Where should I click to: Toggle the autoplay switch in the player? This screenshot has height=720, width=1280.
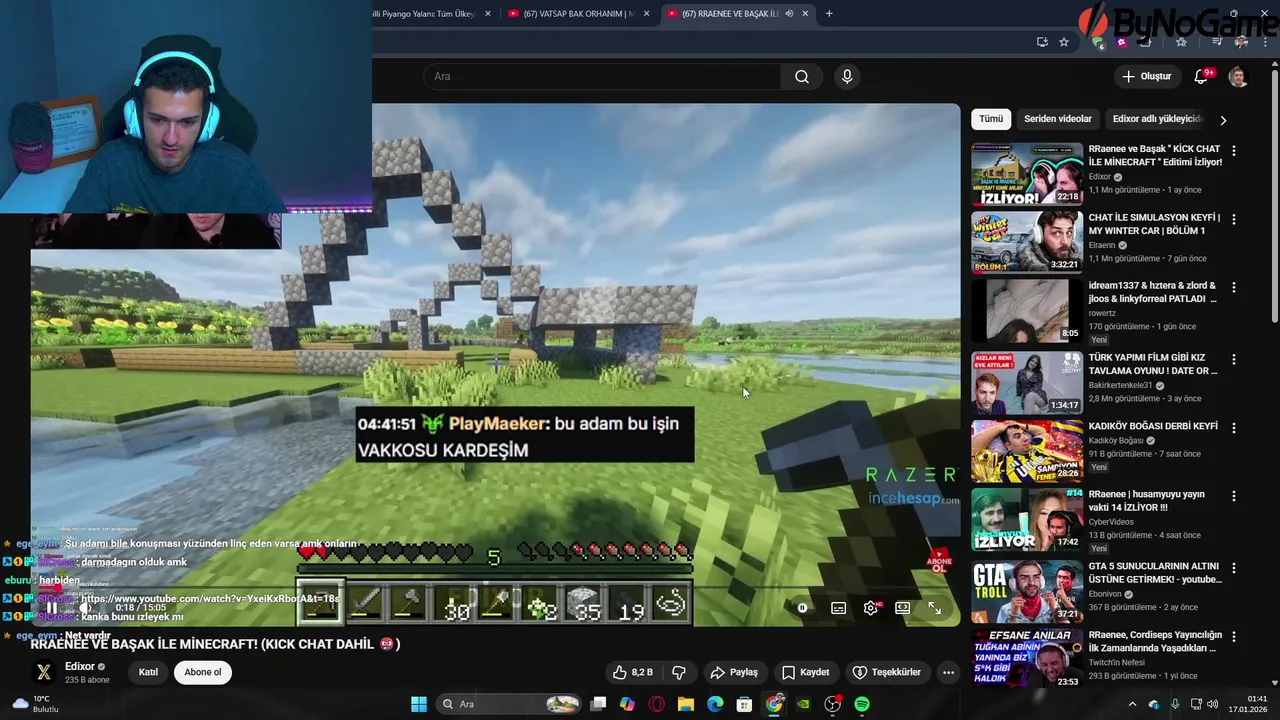[802, 608]
